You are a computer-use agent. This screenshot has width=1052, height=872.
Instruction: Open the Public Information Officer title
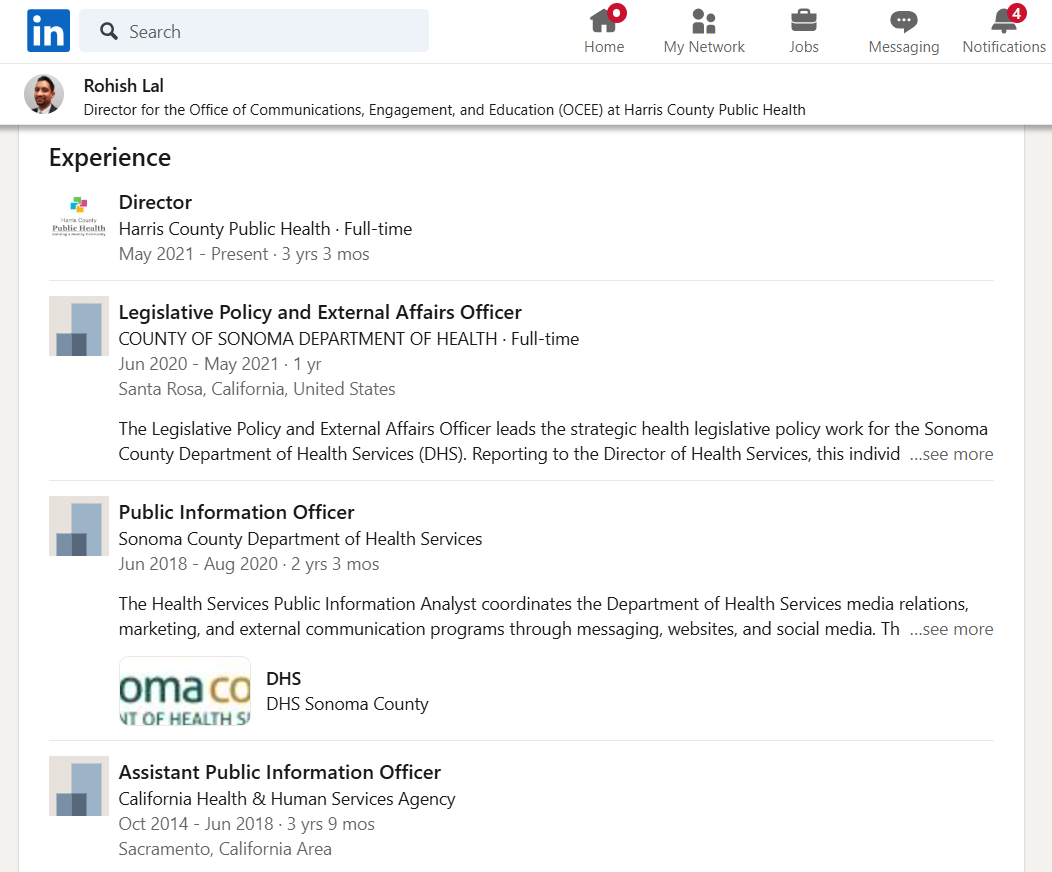236,512
